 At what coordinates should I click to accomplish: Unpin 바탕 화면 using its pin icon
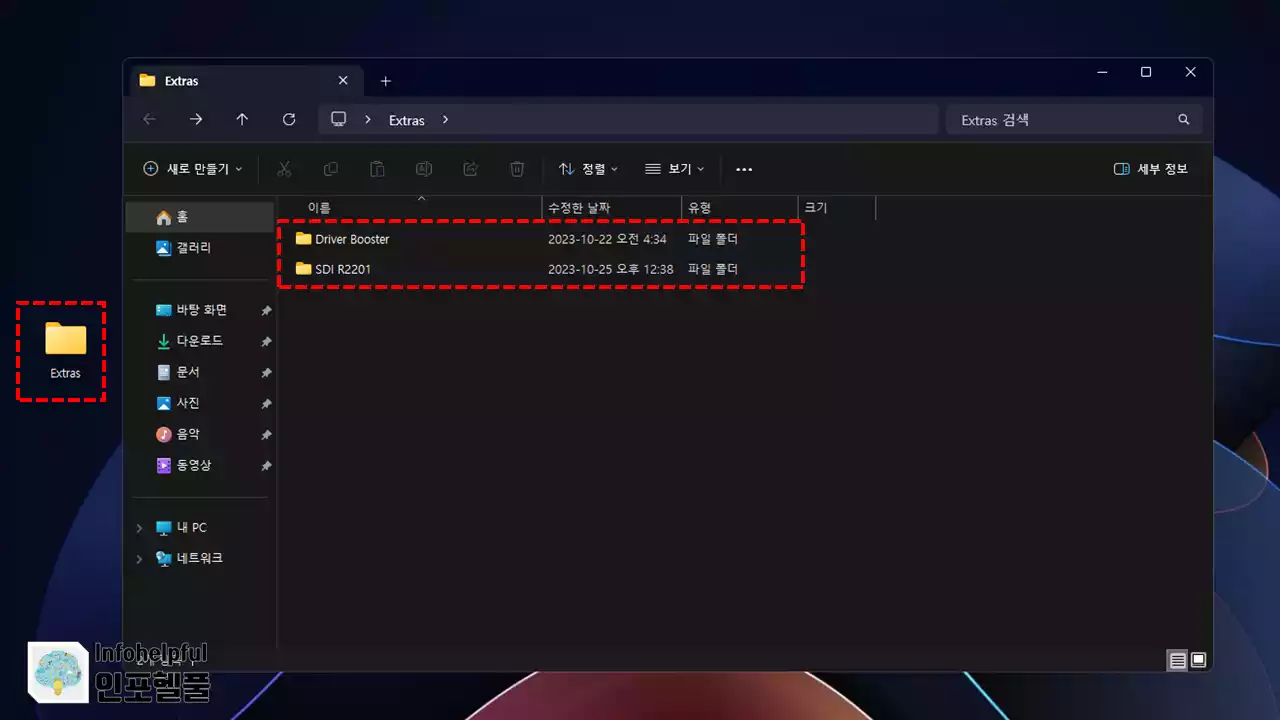click(x=266, y=310)
